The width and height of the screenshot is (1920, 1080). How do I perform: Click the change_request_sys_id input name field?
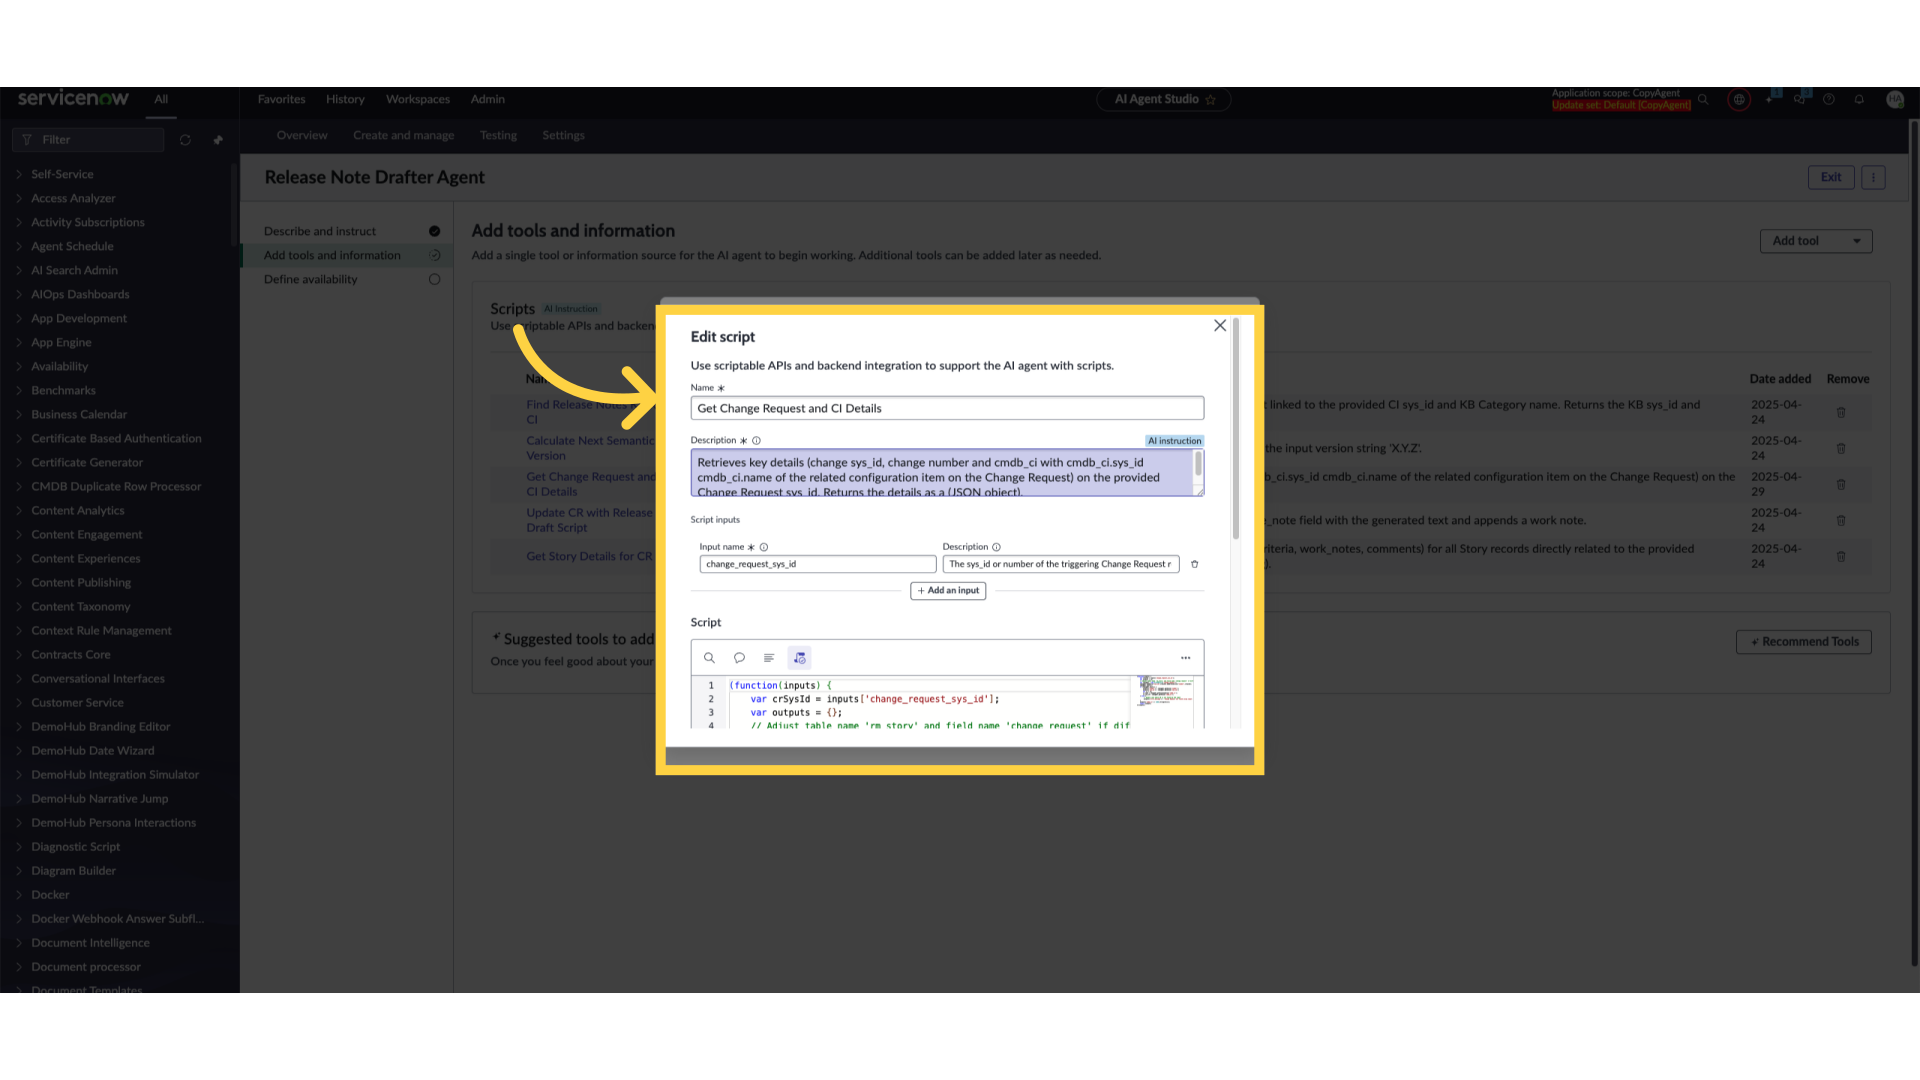[817, 564]
